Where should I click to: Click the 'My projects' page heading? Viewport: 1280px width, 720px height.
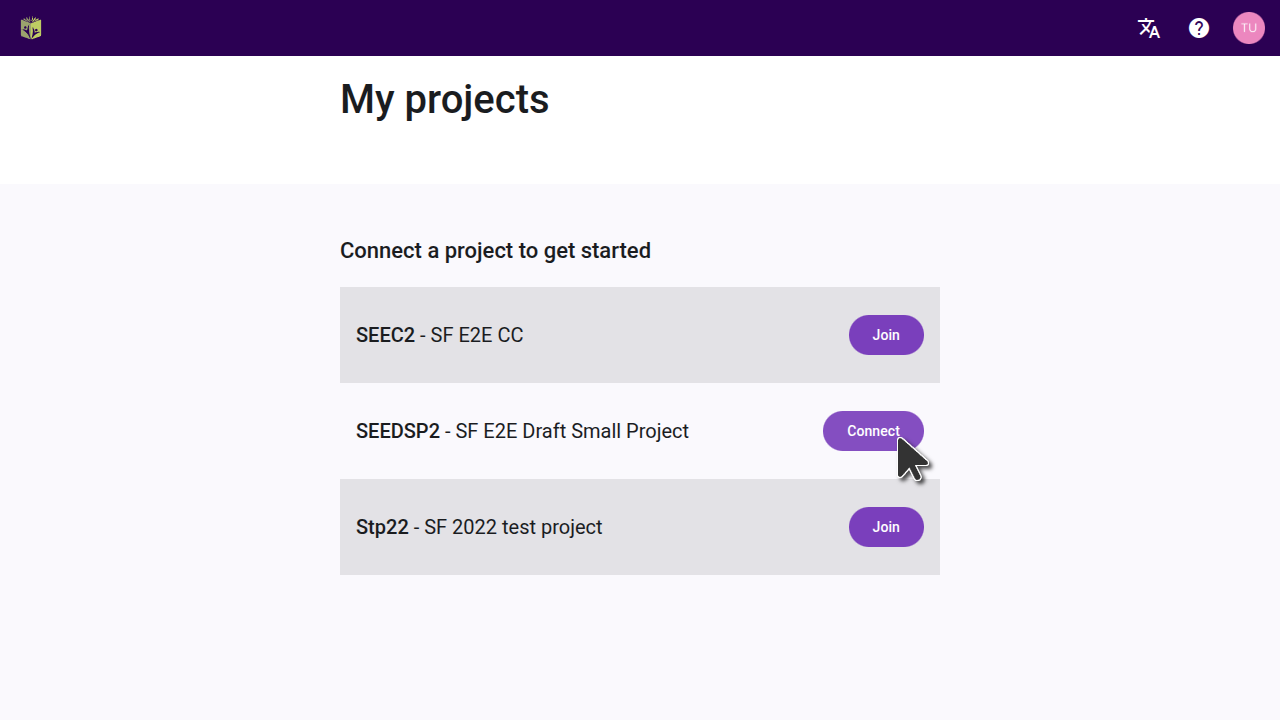pos(444,100)
